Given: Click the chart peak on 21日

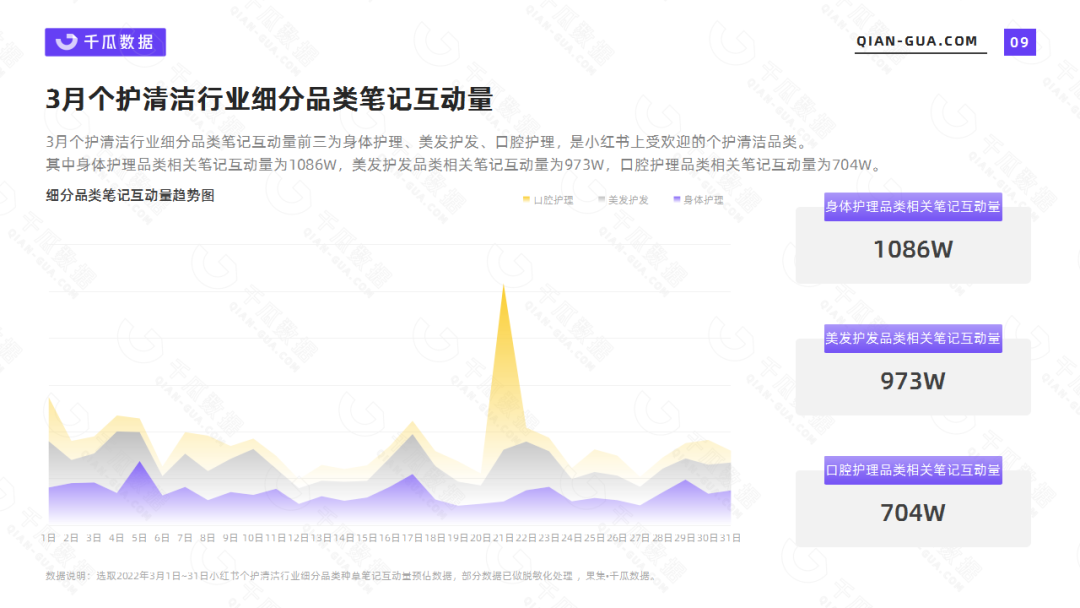Looking at the screenshot, I should pyautogui.click(x=506, y=290).
